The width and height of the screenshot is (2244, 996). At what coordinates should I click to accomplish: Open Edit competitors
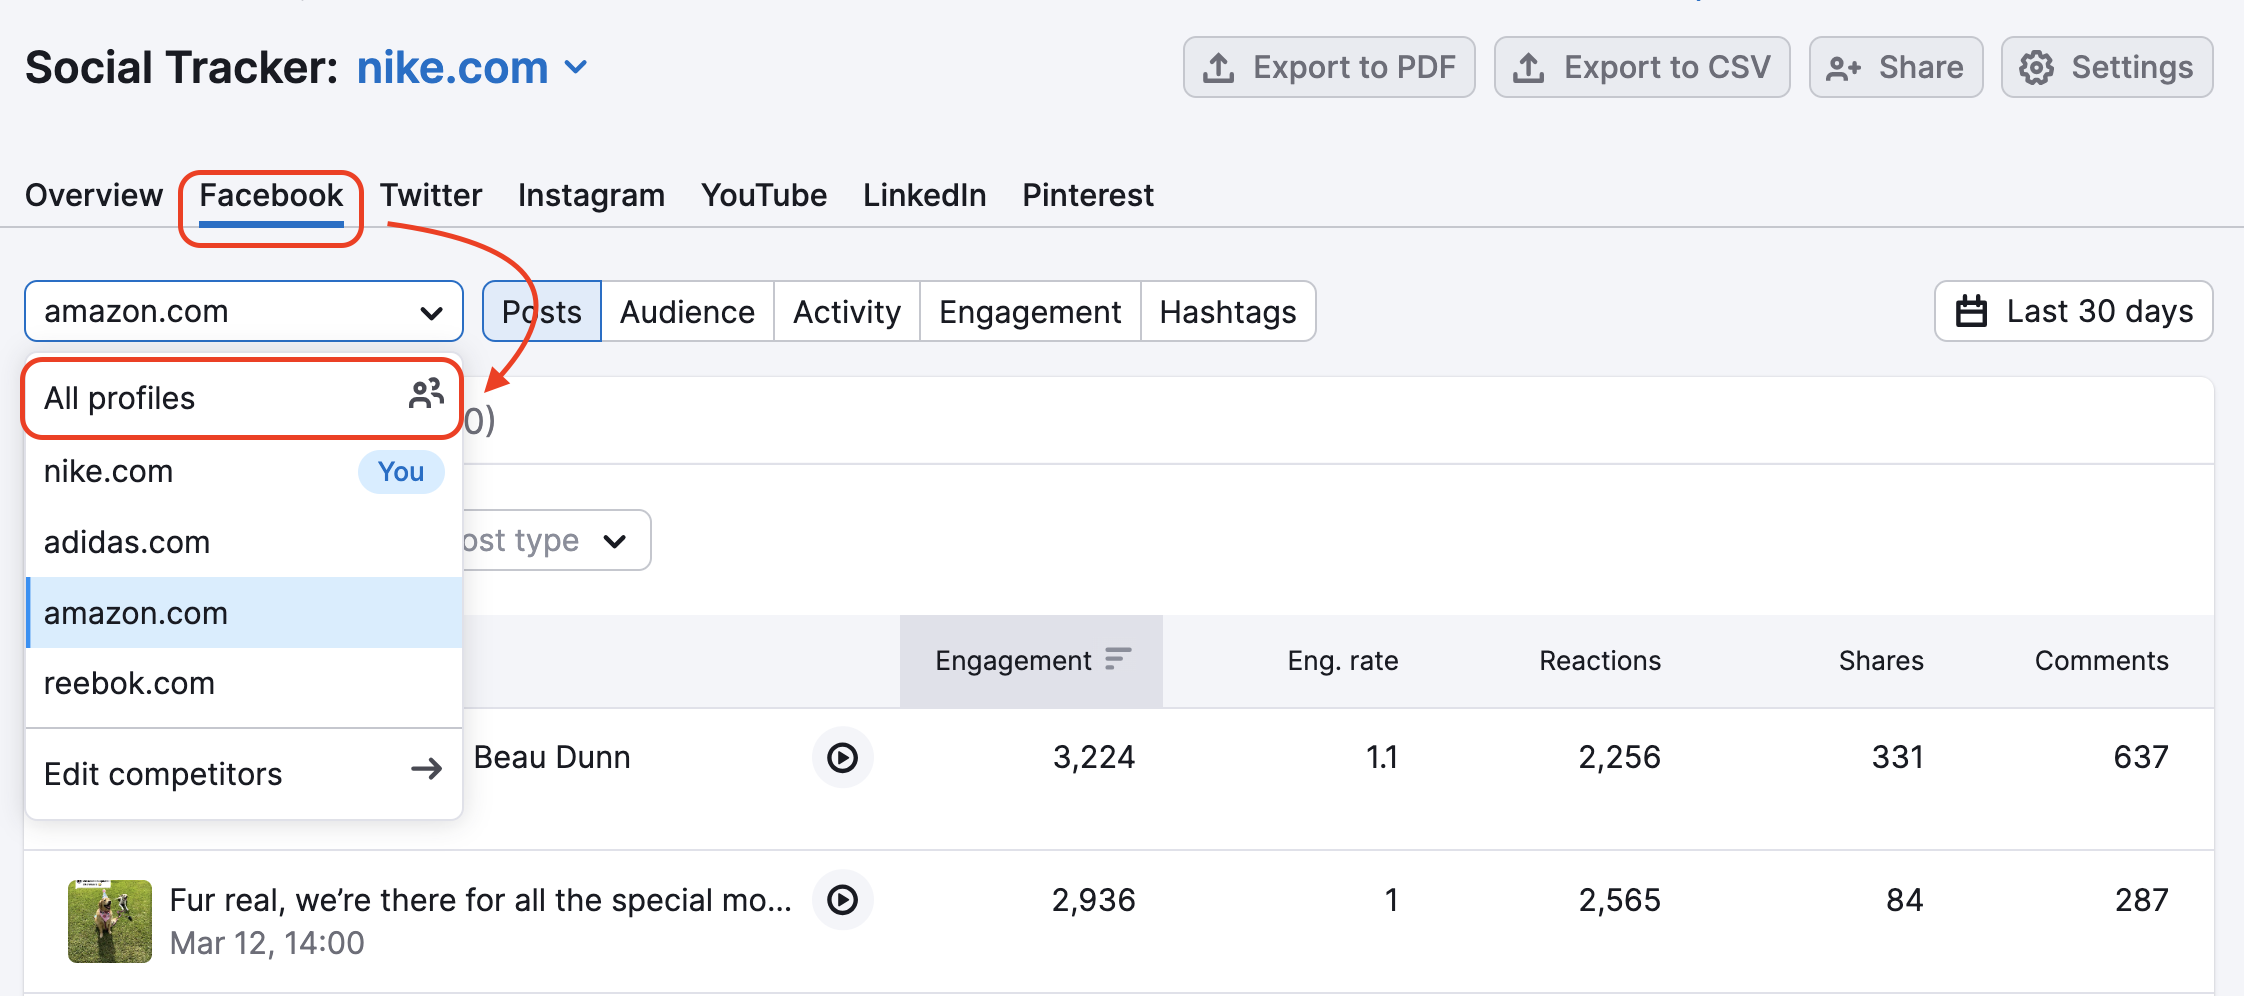[244, 773]
